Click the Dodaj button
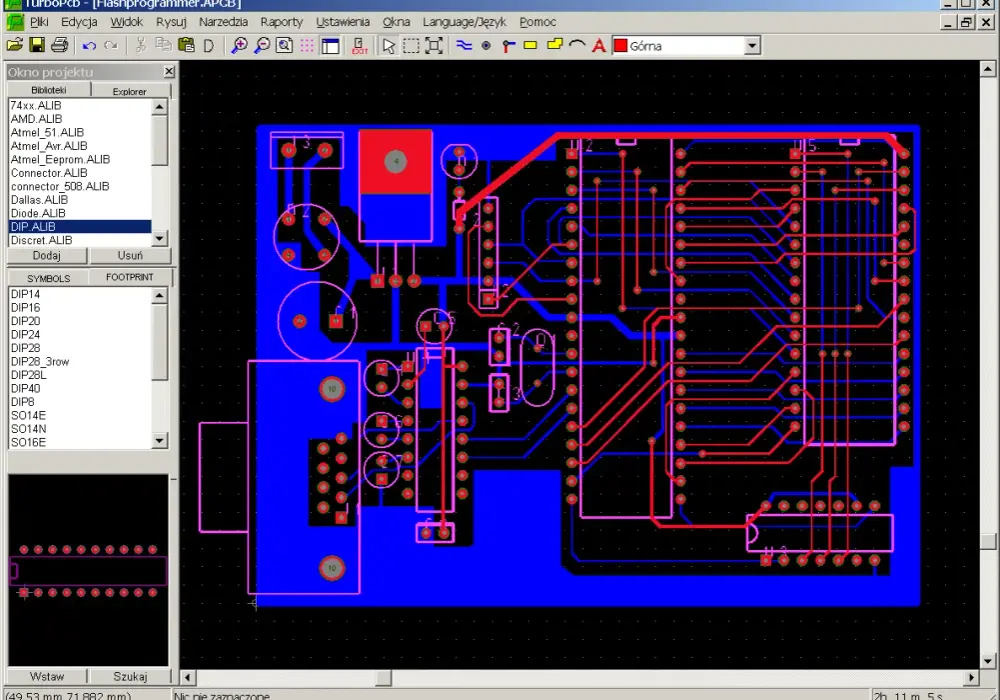The width and height of the screenshot is (1000, 700). click(47, 256)
